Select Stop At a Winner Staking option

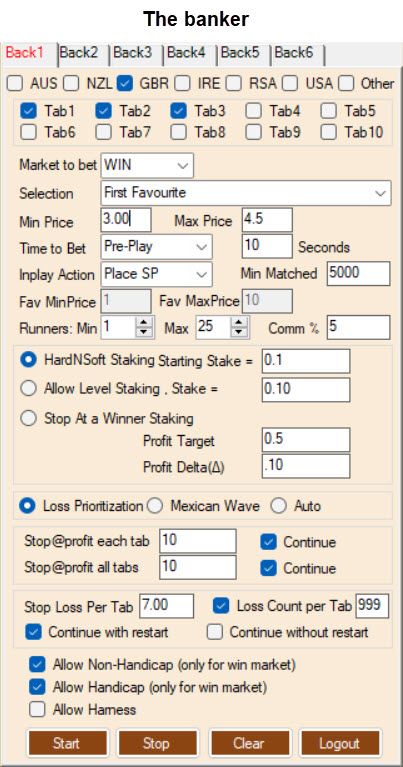pos(29,418)
